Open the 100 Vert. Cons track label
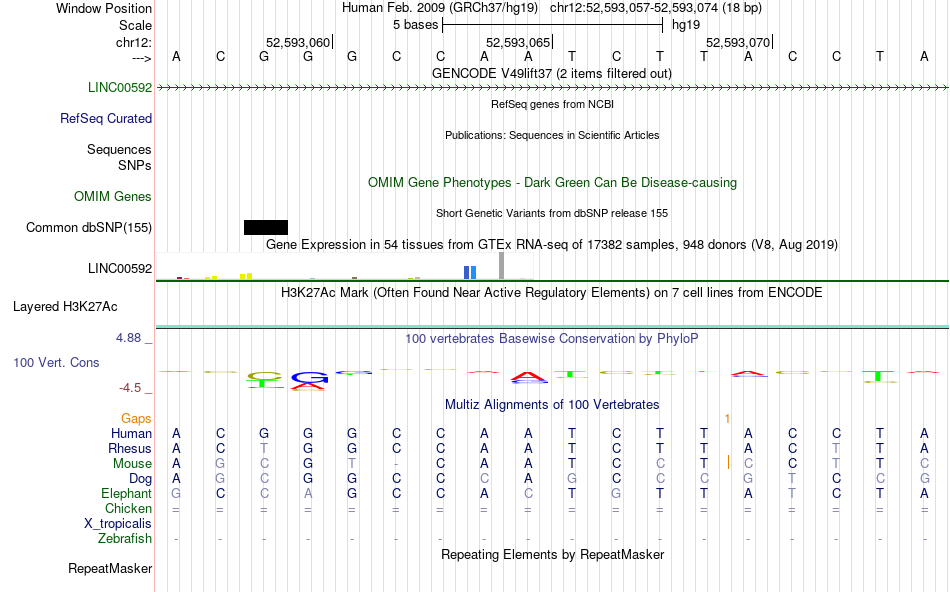The height and width of the screenshot is (592, 950). pyautogui.click(x=56, y=362)
